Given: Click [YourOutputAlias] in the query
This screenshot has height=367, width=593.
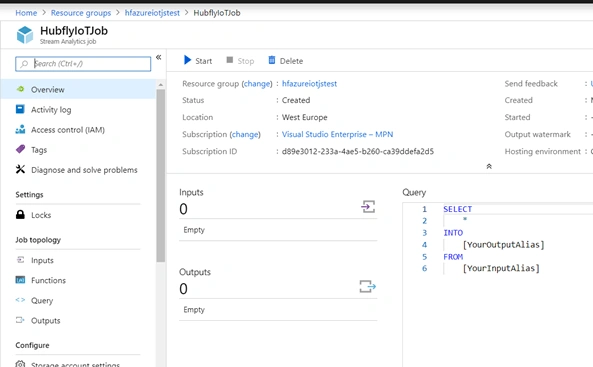Looking at the screenshot, I should click(503, 245).
